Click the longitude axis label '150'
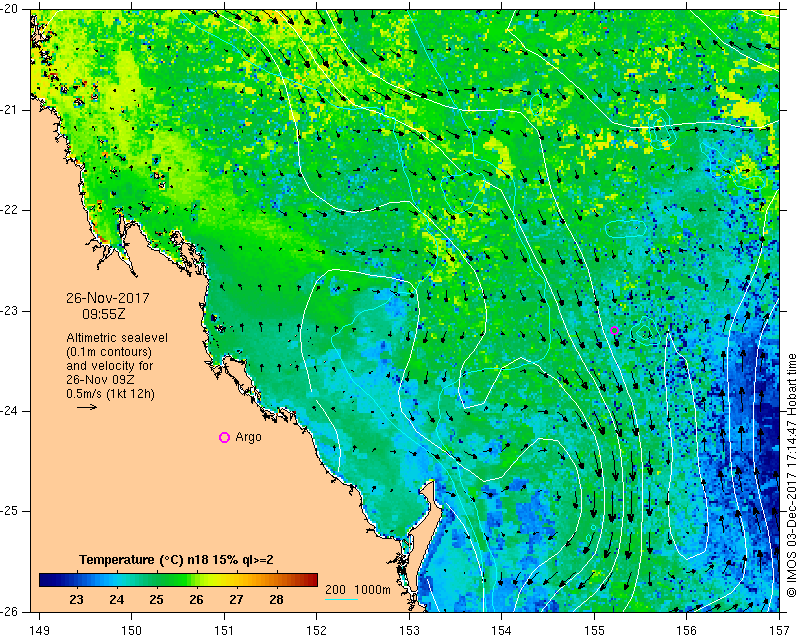 pos(131,631)
